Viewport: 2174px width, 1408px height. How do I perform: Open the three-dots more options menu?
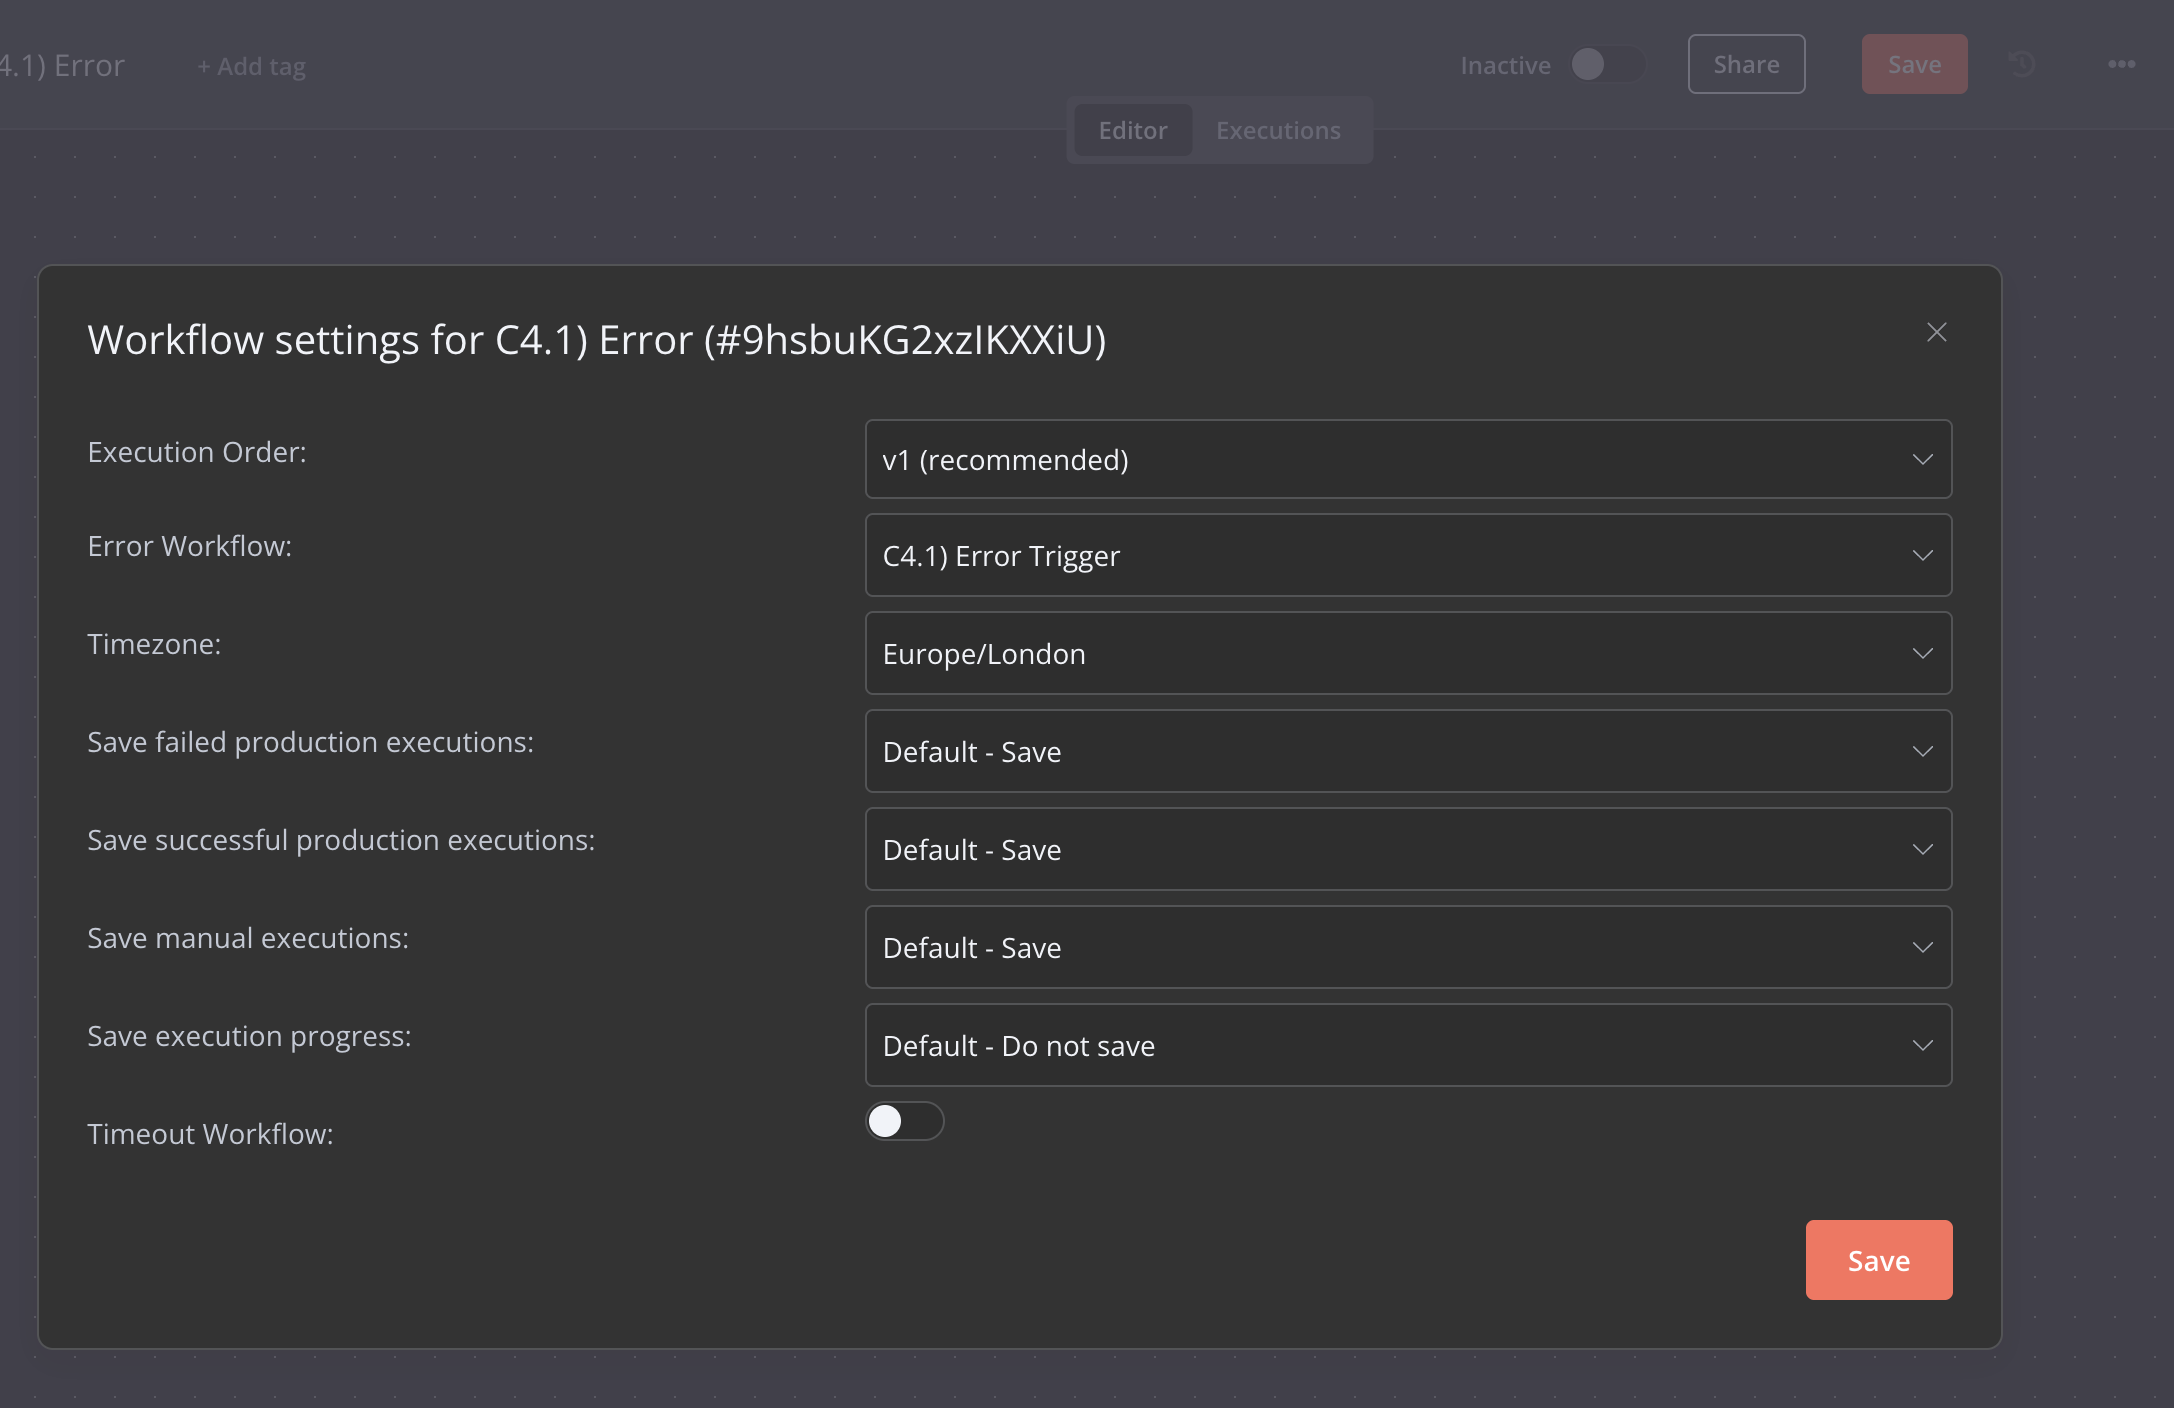coord(2122,65)
